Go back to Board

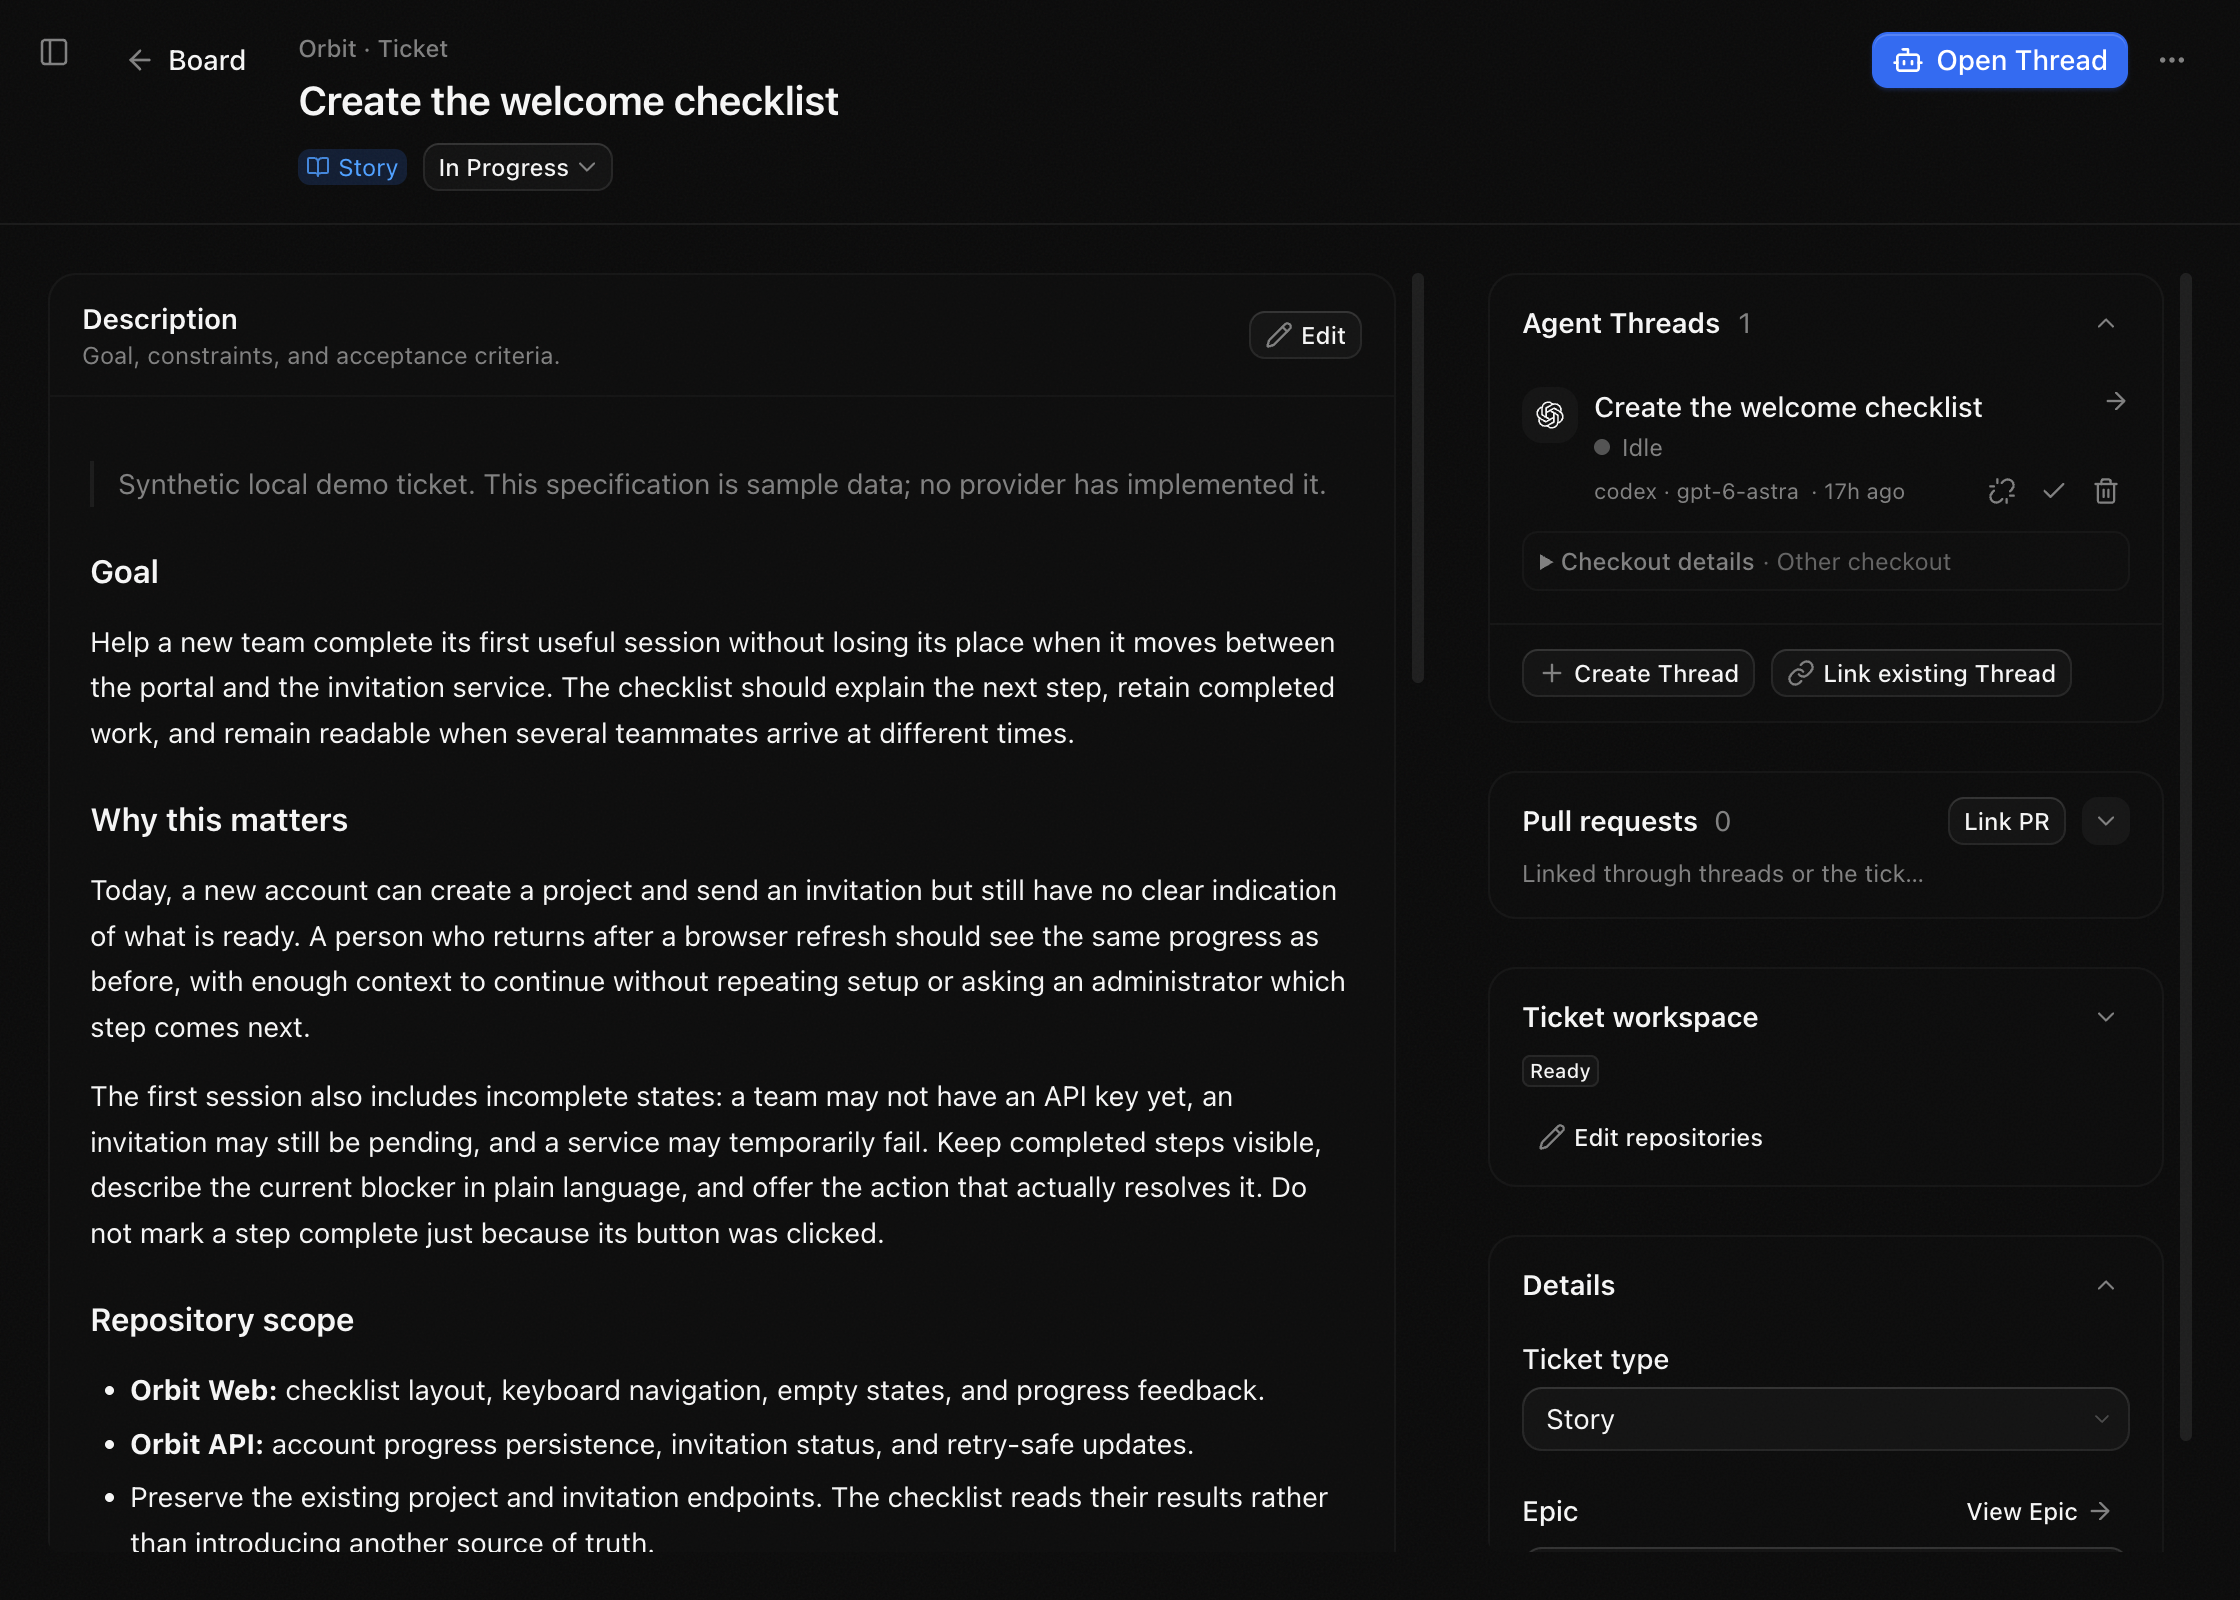click(187, 60)
